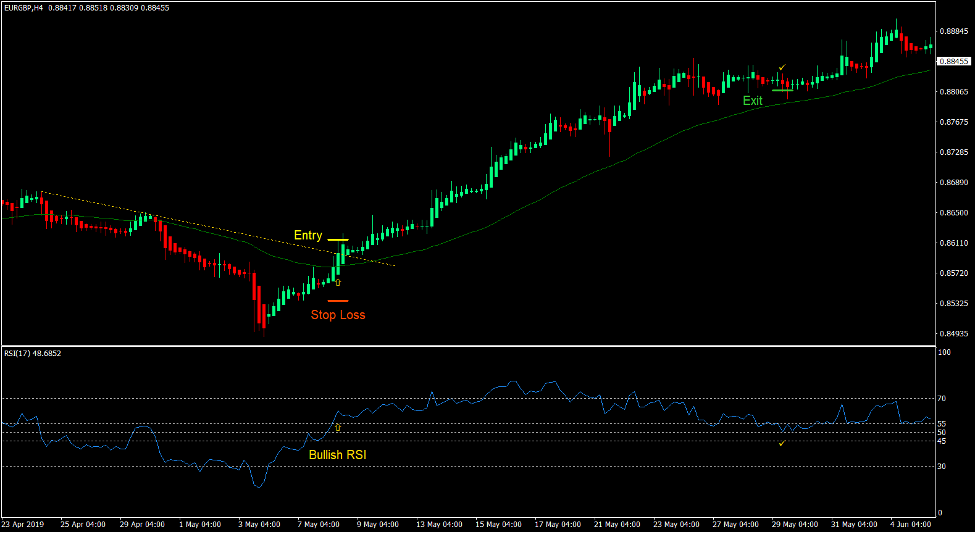Click the yellow marker on the RSI line
Viewport: 977px width, 533px height.
337,427
